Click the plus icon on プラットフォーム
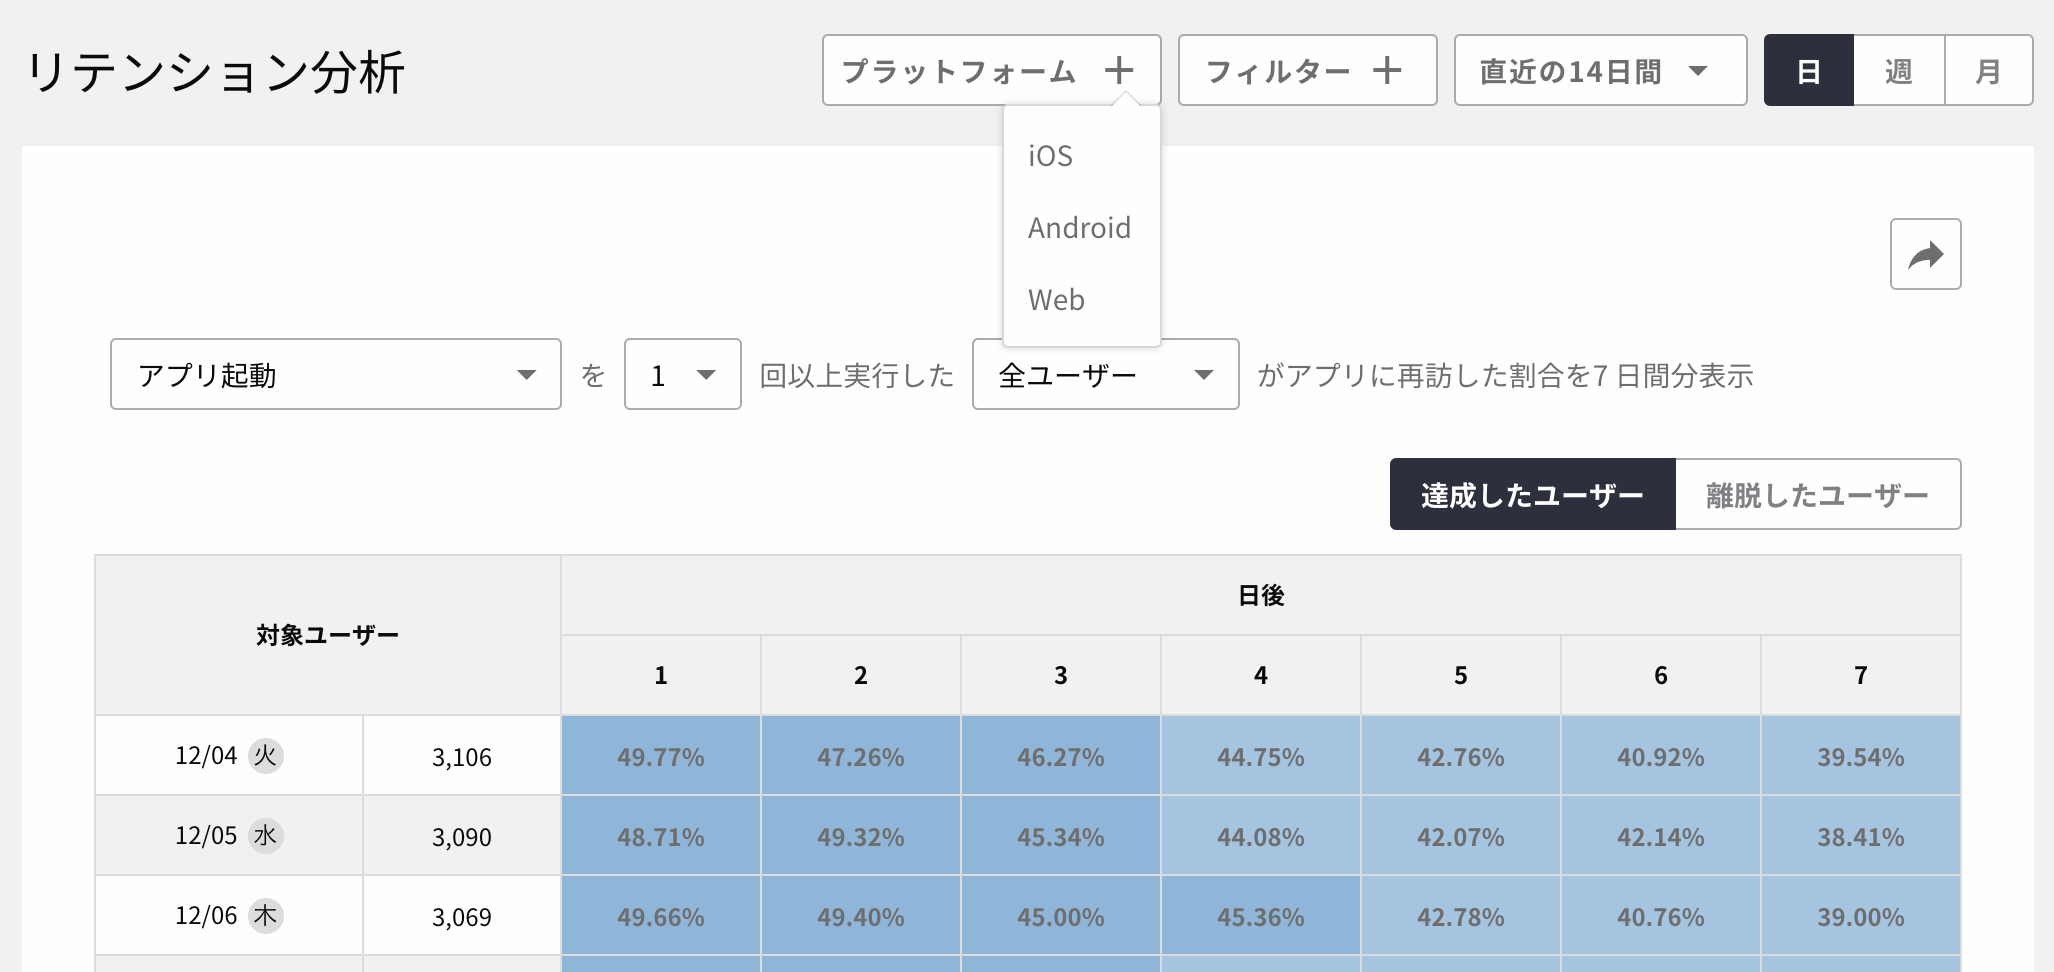The image size is (2054, 972). tap(1119, 71)
